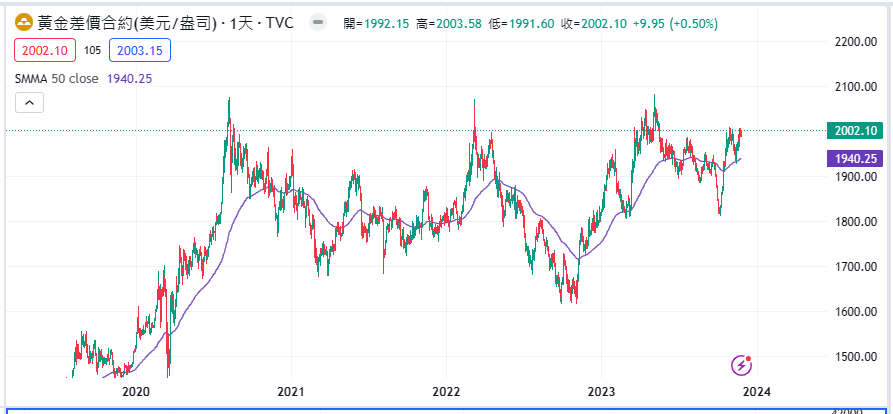Click the purple lightning flash icon

pyautogui.click(x=742, y=364)
